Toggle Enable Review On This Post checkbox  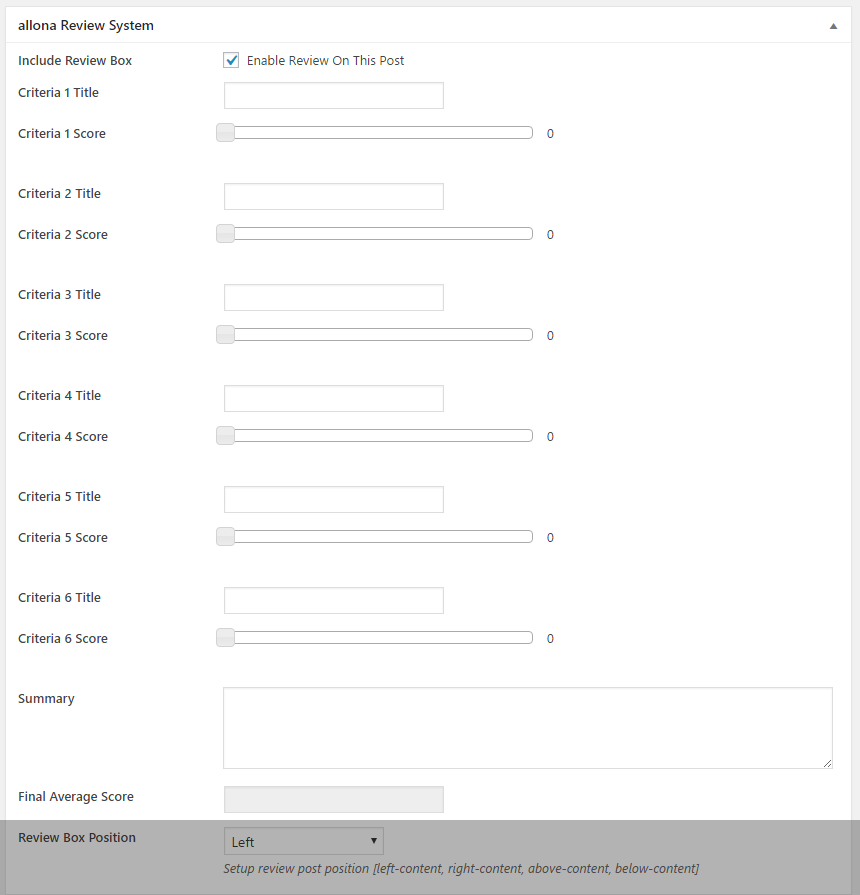(232, 61)
